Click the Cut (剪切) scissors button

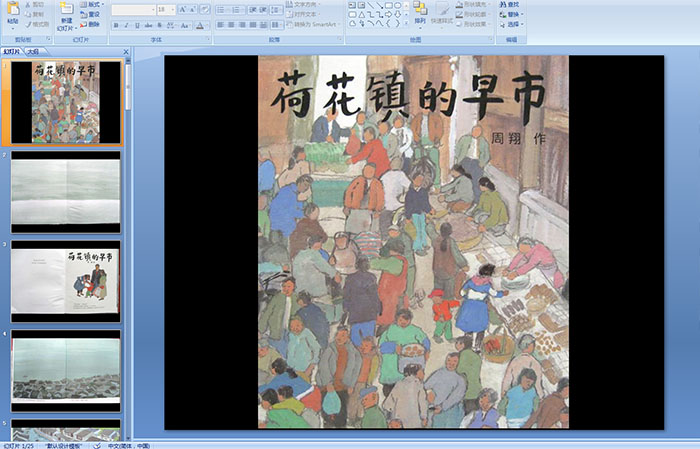pyautogui.click(x=34, y=4)
